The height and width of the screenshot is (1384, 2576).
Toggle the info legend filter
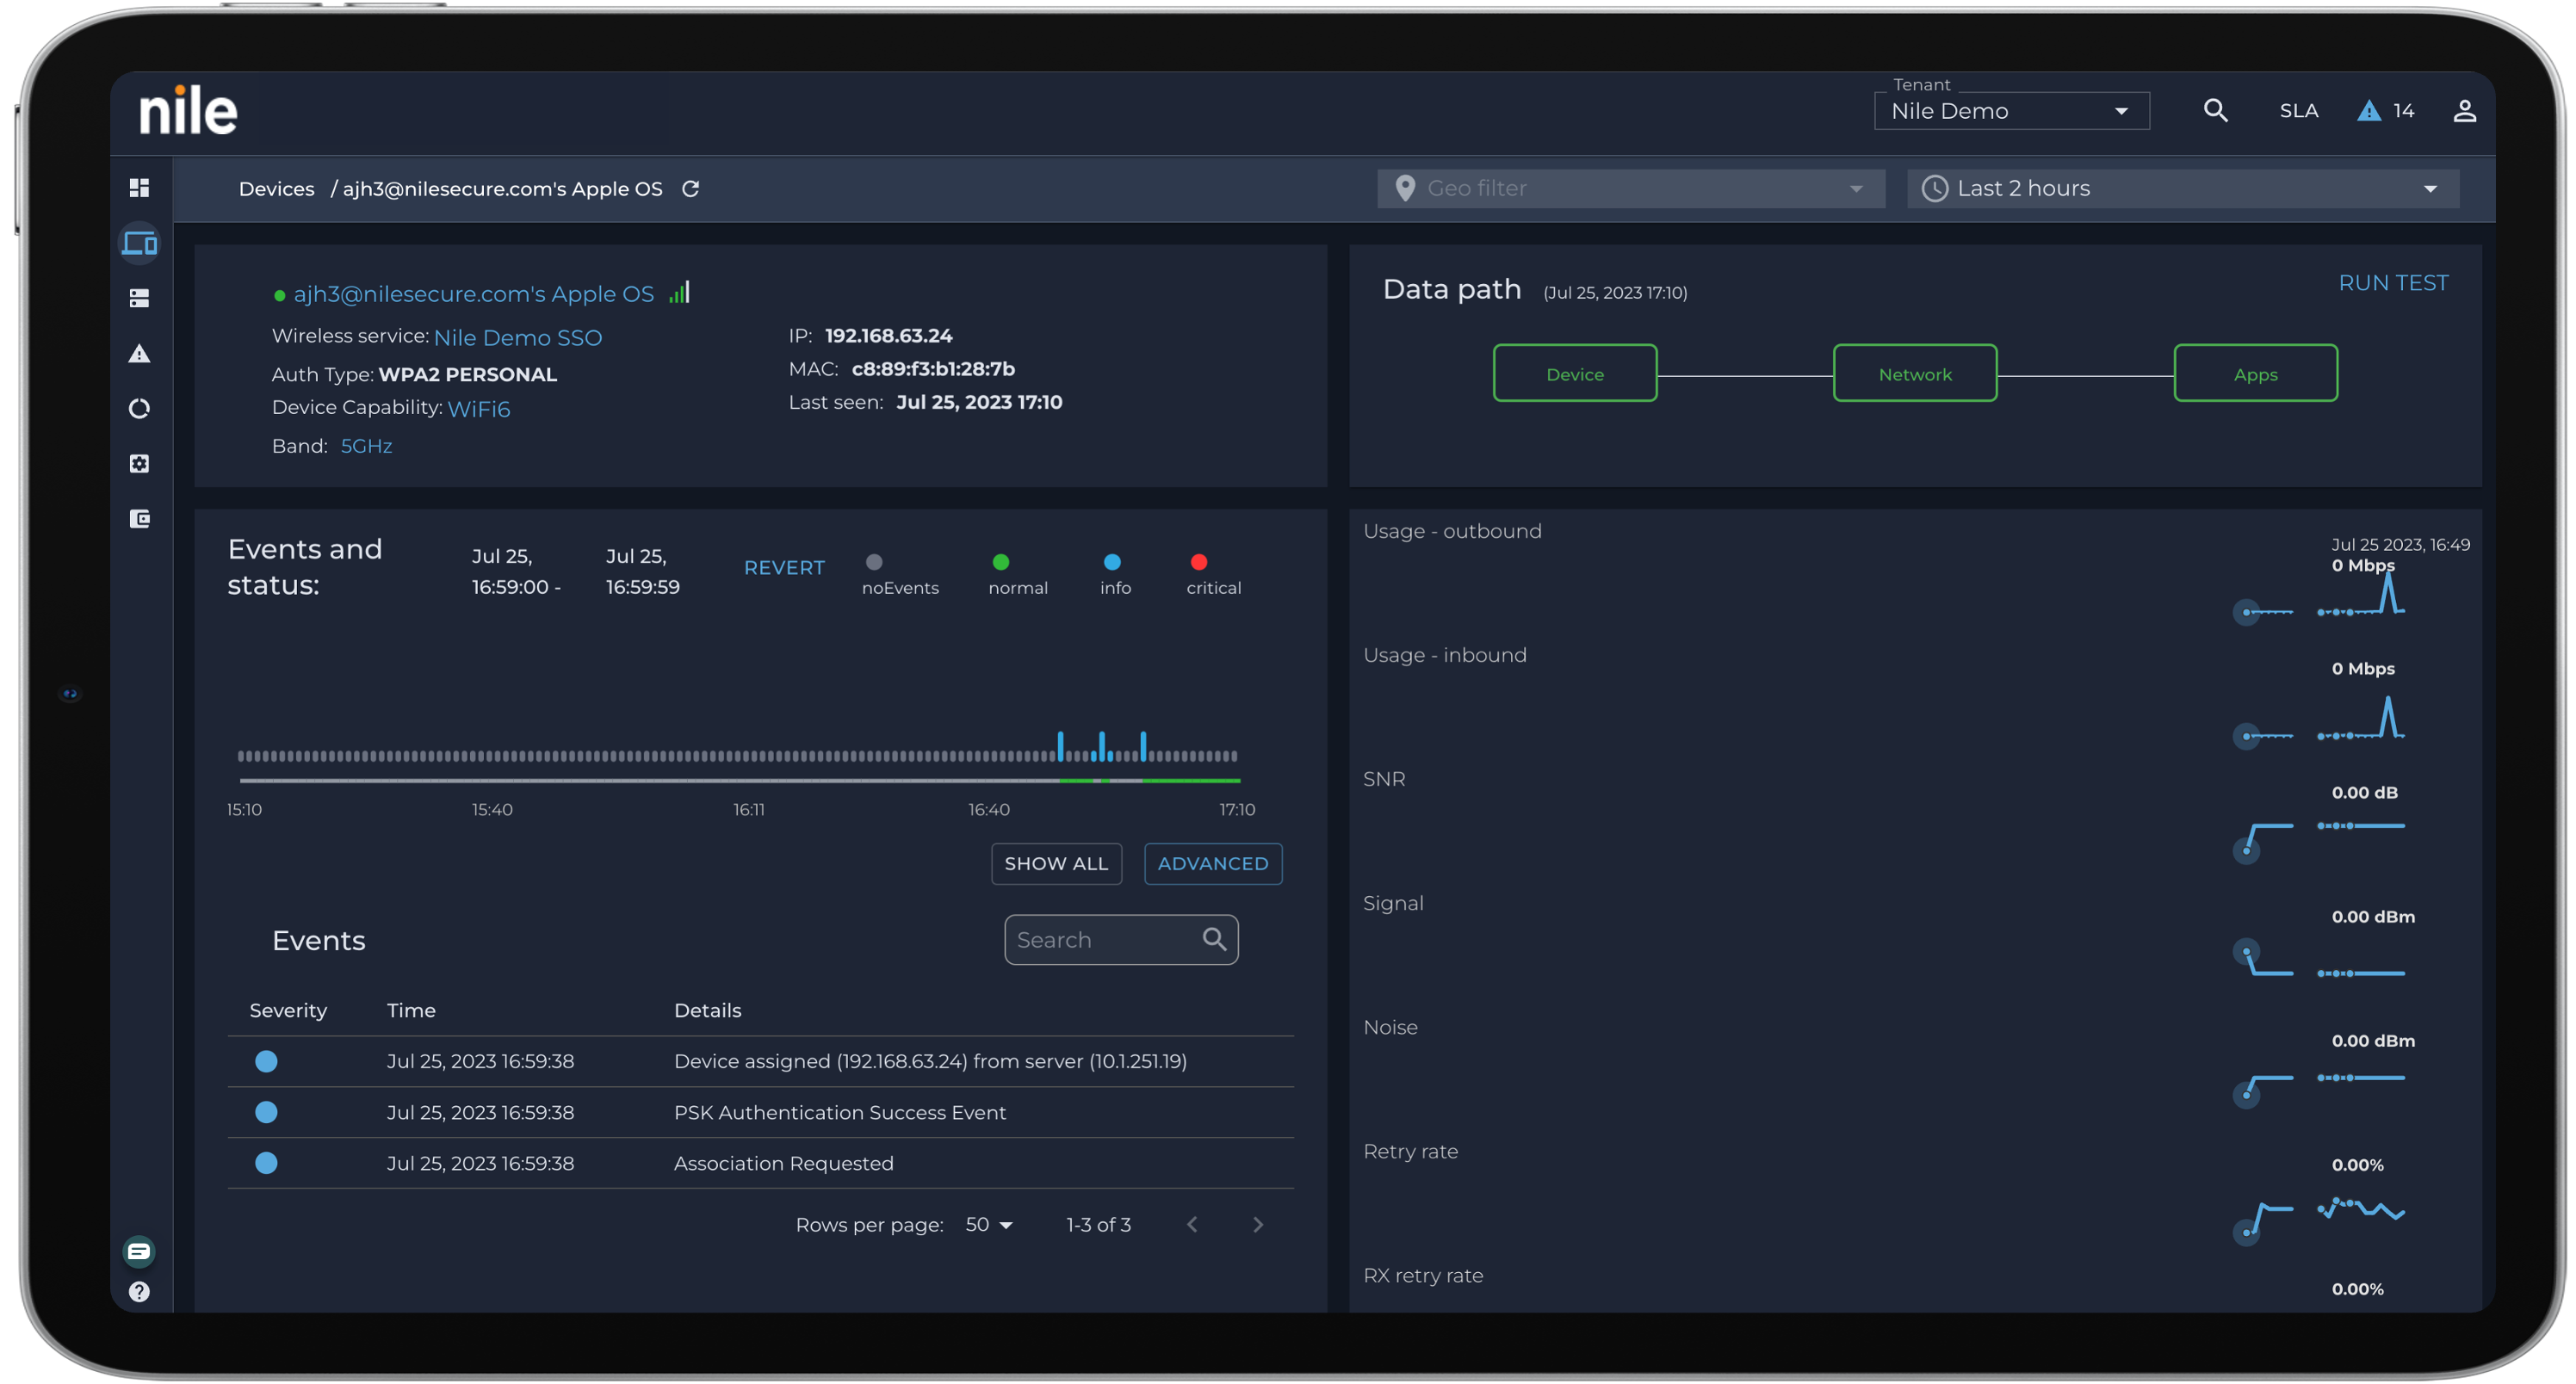[x=1114, y=574]
